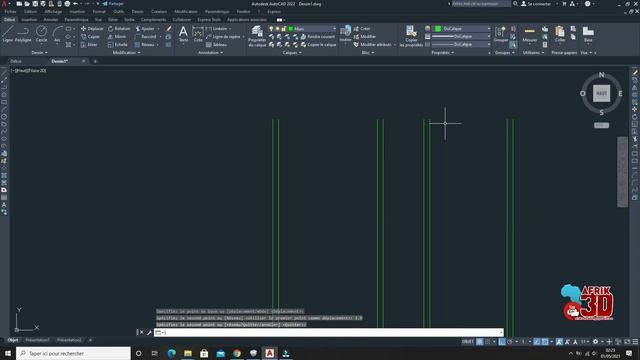
Task: Open the Fichier menu
Action: [x=10, y=11]
